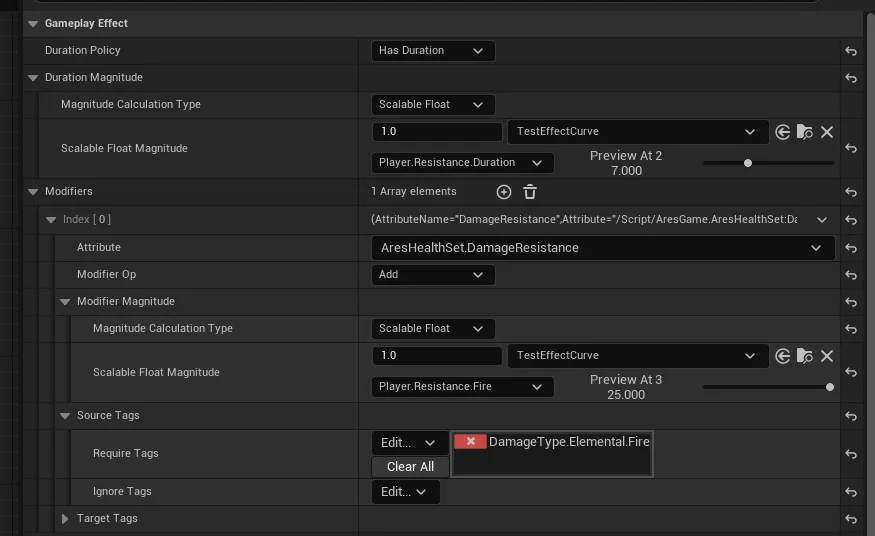
Task: Adjust the Preview At 2 slider handle
Action: click(748, 163)
